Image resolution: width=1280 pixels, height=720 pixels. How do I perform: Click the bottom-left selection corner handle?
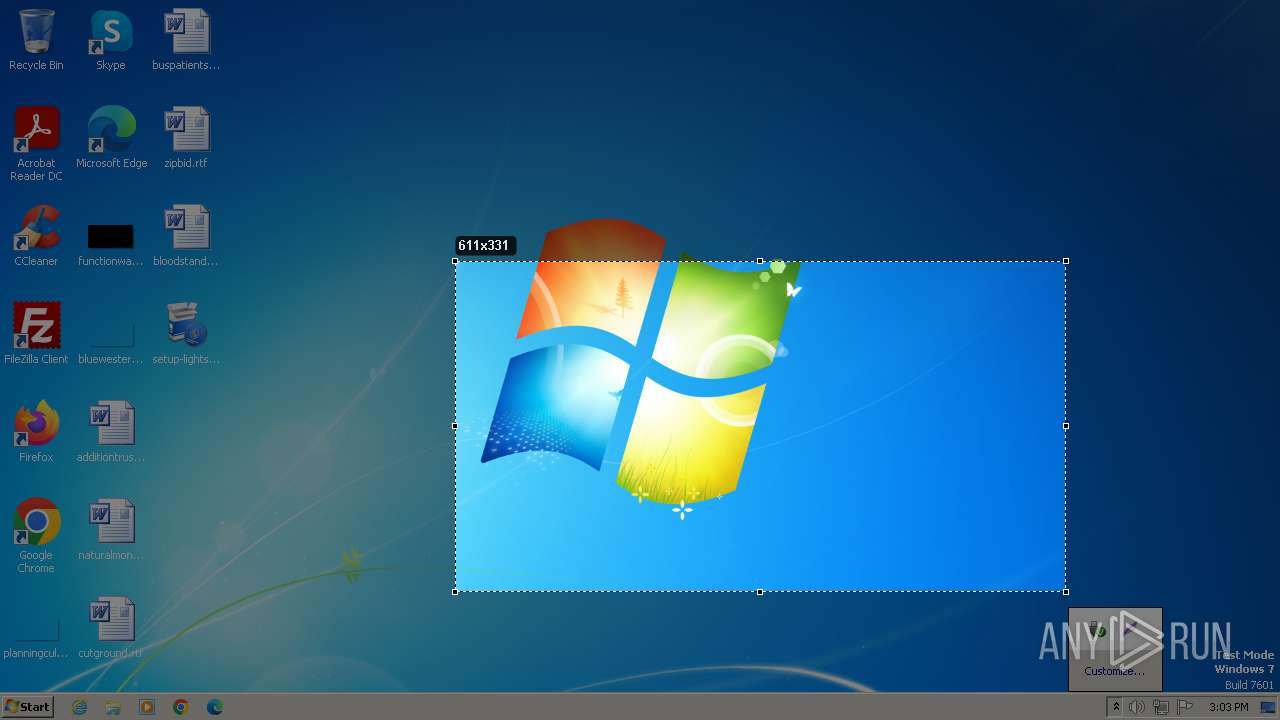(x=455, y=592)
